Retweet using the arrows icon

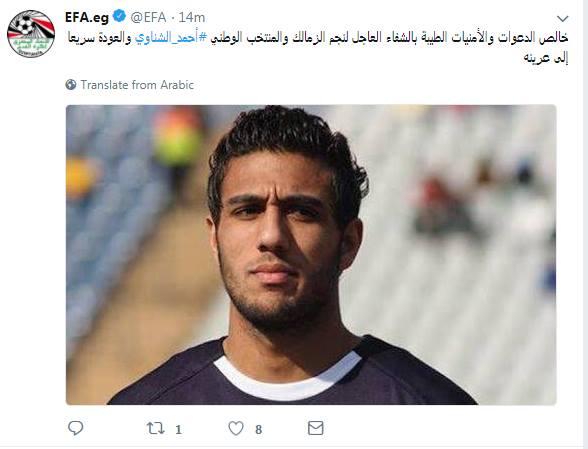(156, 428)
